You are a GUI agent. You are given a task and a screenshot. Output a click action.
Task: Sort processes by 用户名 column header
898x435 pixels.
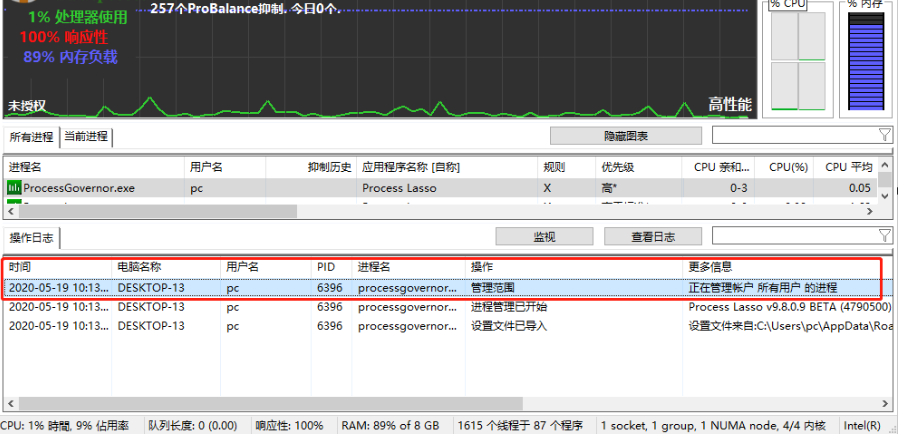[224, 168]
